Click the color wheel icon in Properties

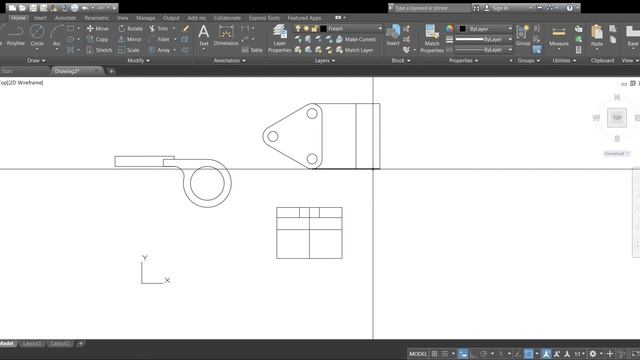[x=449, y=29]
